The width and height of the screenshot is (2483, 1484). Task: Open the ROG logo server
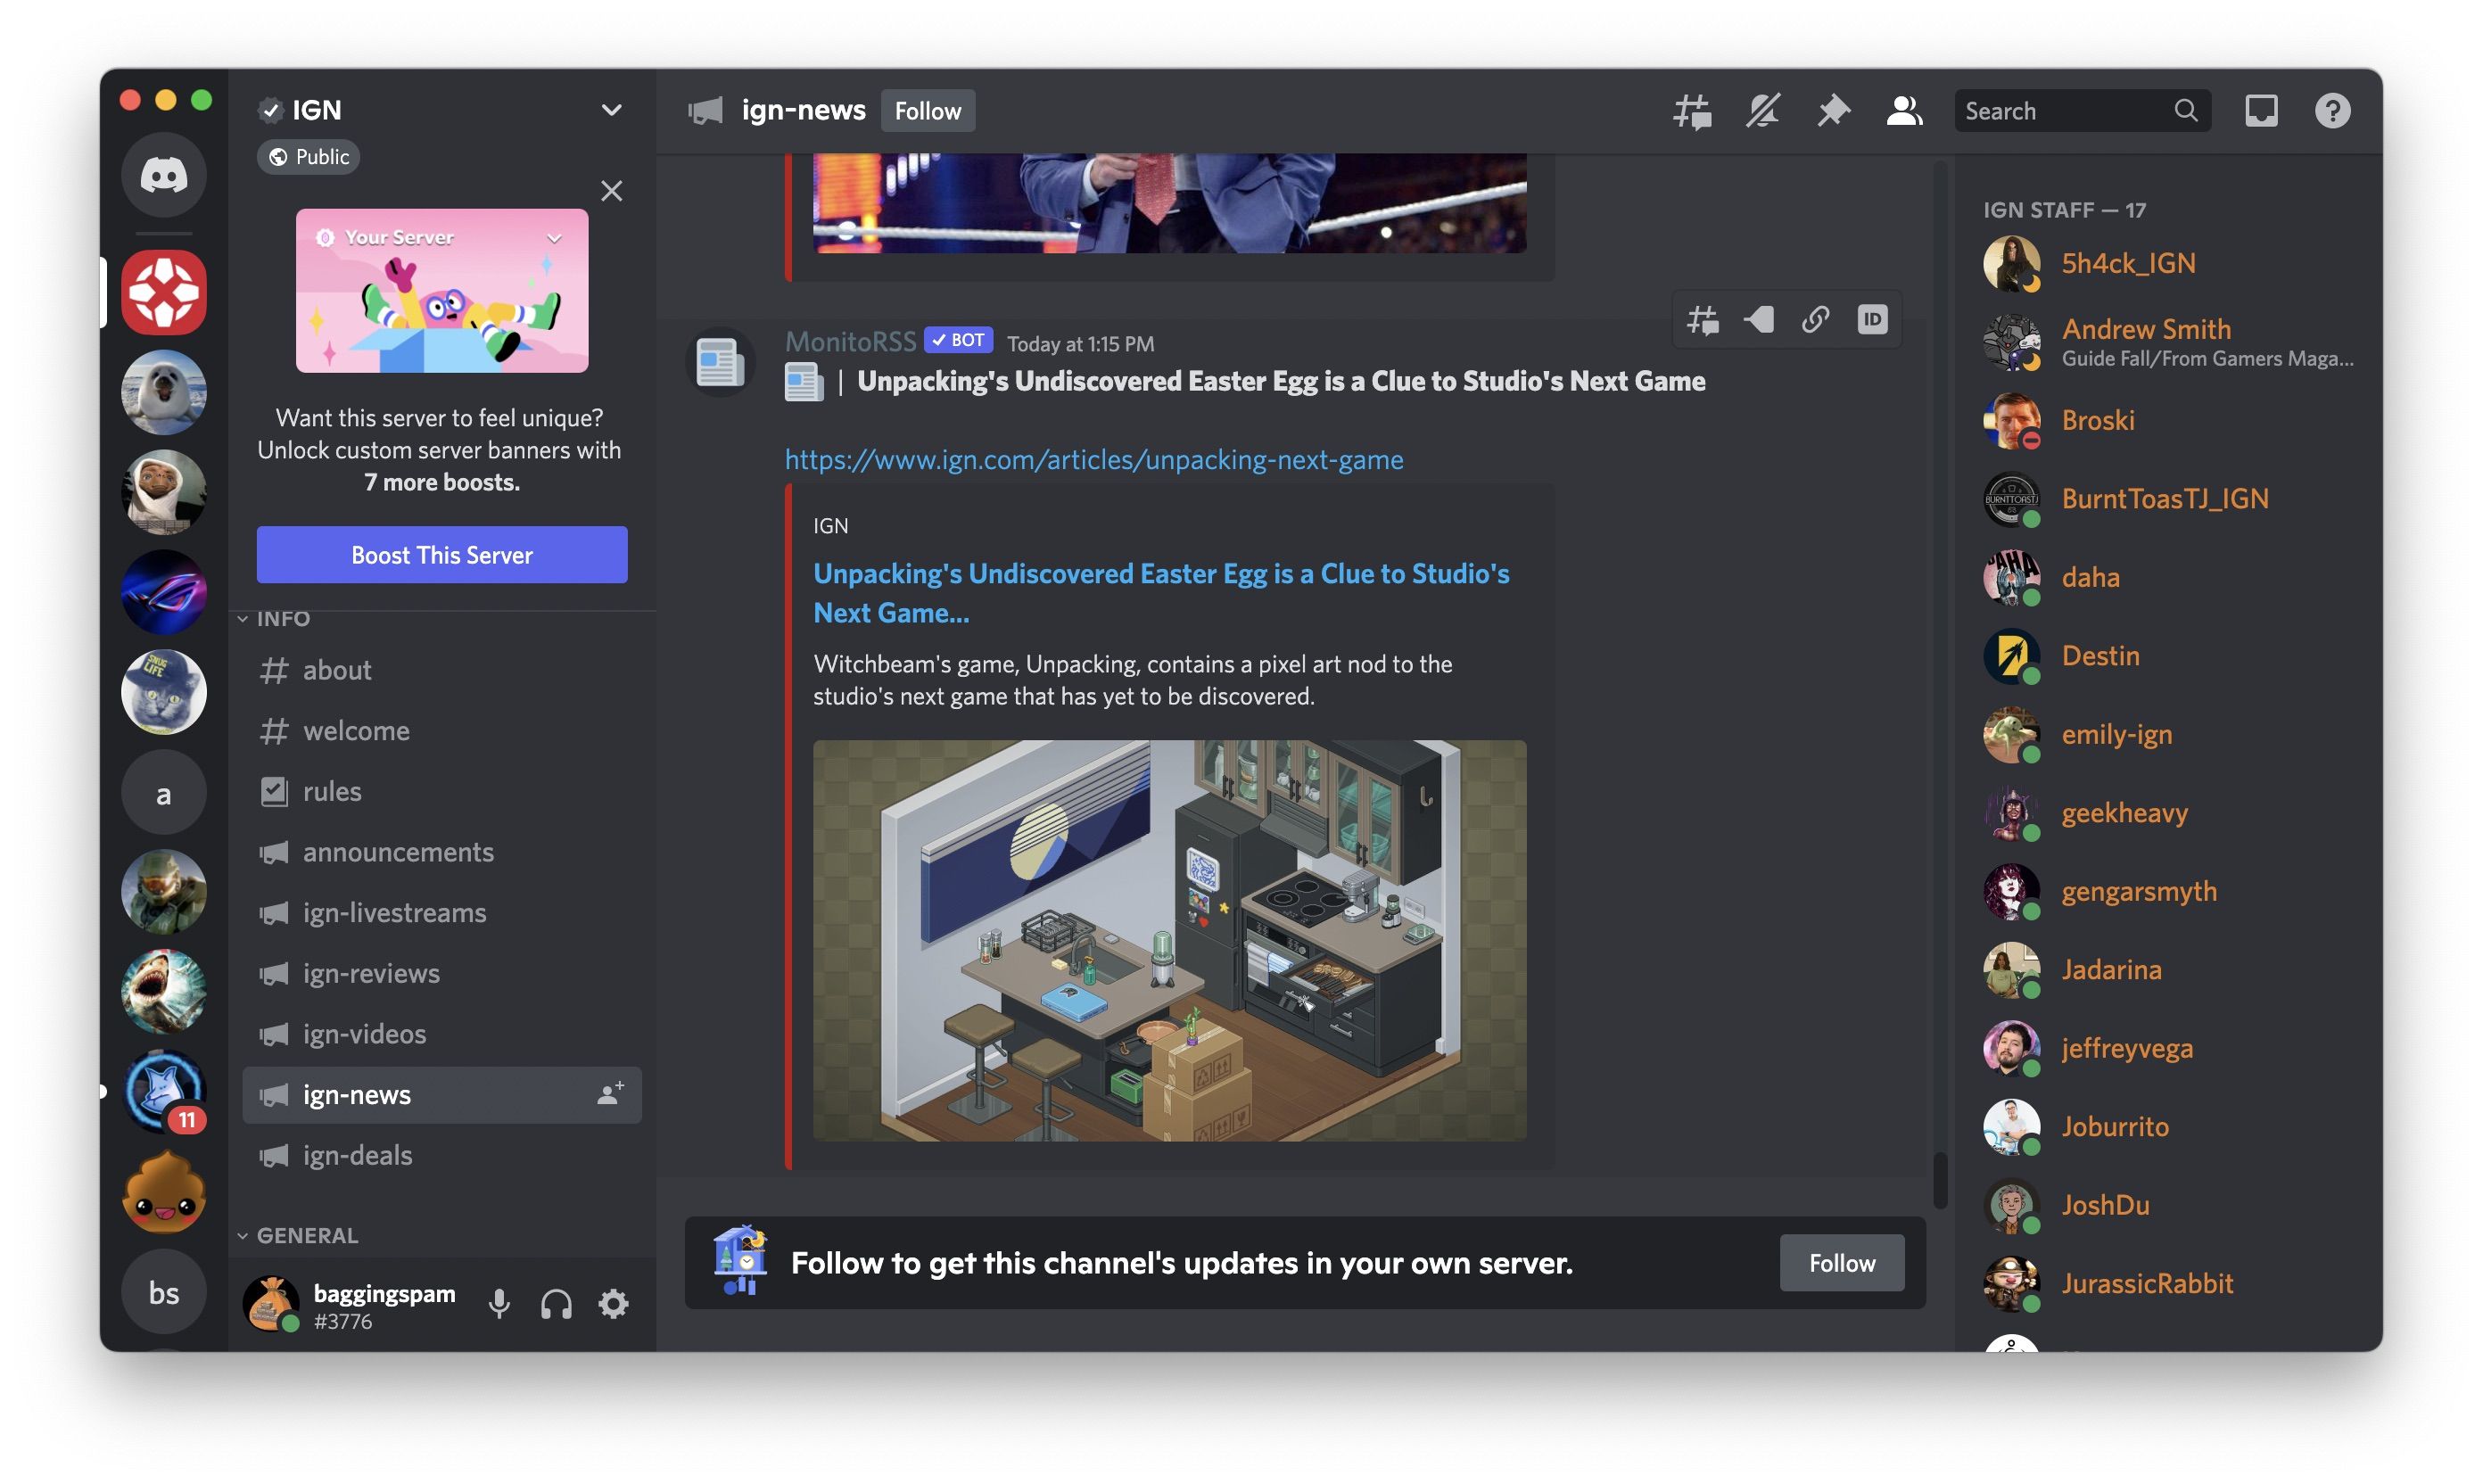click(x=164, y=592)
